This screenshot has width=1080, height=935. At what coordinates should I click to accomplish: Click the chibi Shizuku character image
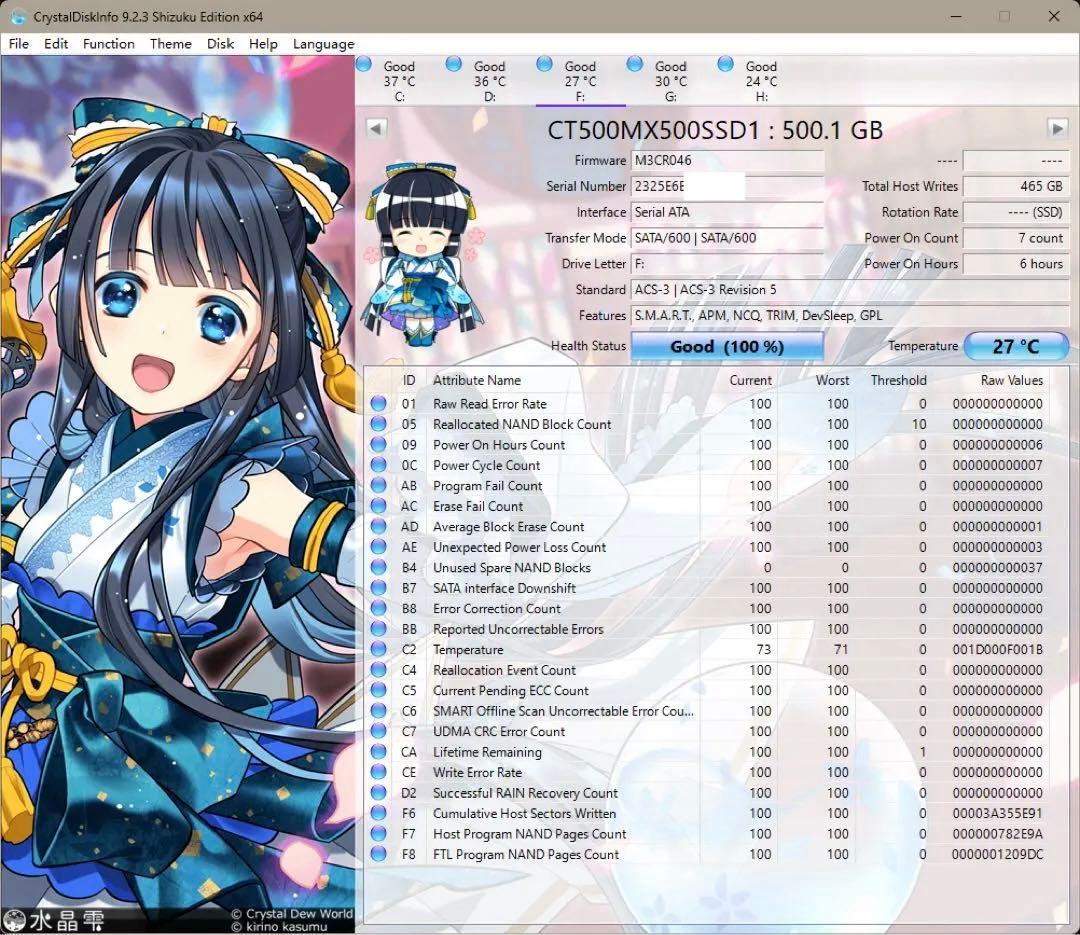423,253
